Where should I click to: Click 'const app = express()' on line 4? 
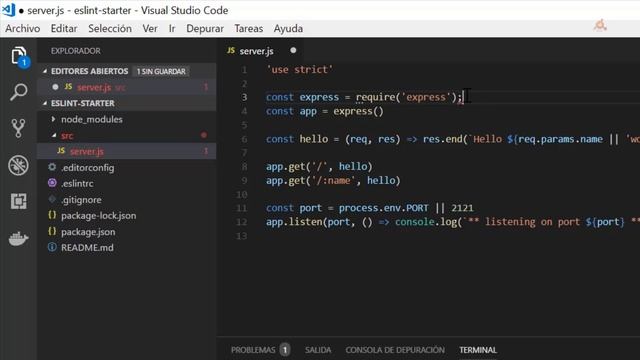pos(324,111)
